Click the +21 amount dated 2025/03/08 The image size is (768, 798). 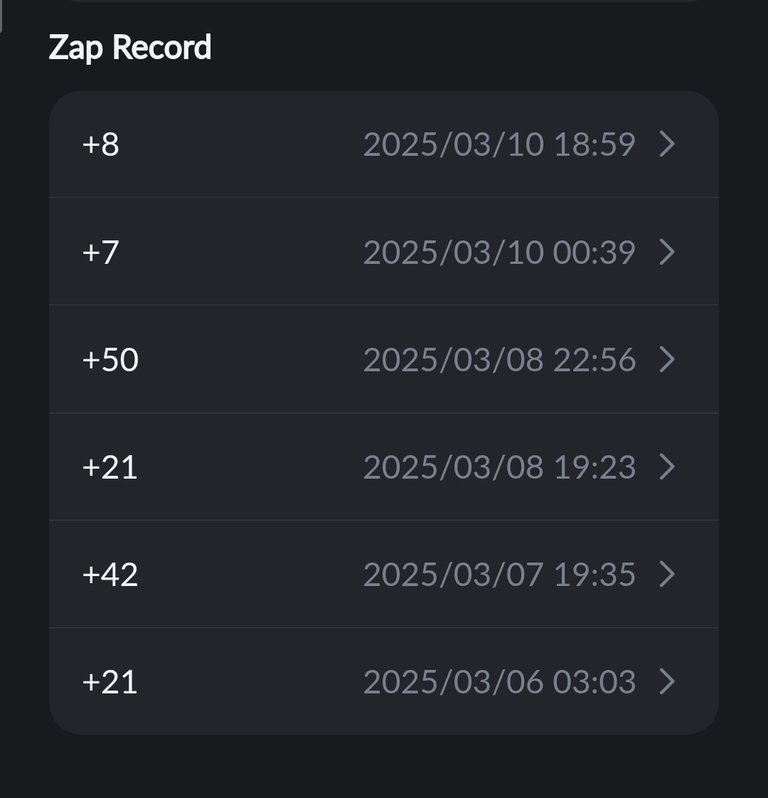[110, 467]
